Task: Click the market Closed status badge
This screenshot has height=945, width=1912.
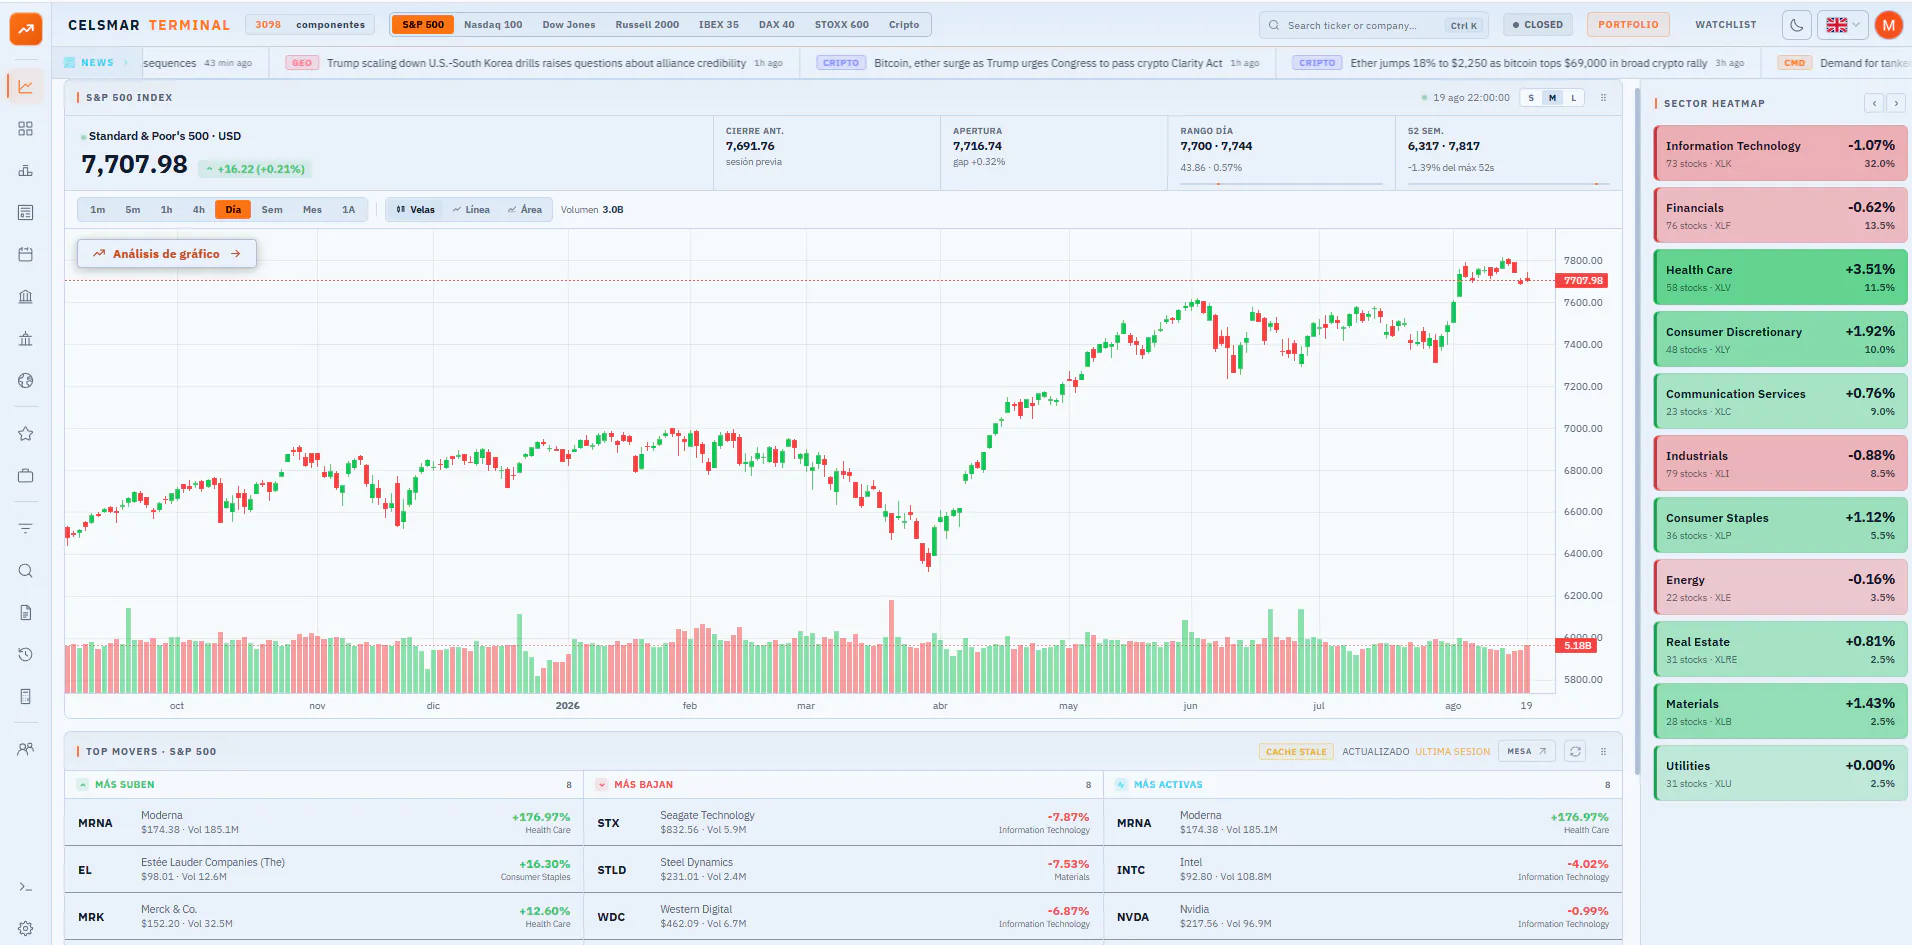Action: [x=1538, y=25]
